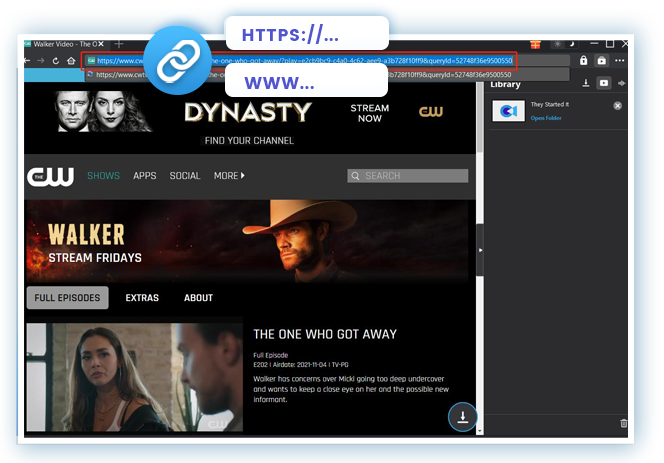The width and height of the screenshot is (664, 463).
Task: Open the video library box icon
Action: coord(601,61)
